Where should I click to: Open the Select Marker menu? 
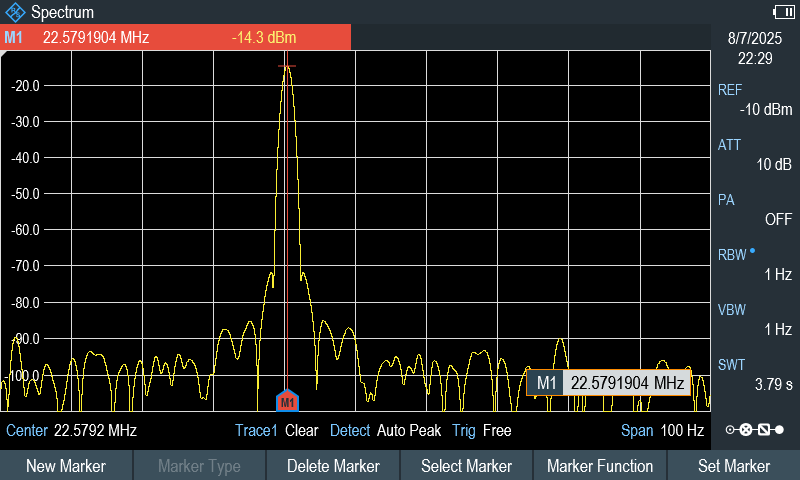click(x=466, y=466)
